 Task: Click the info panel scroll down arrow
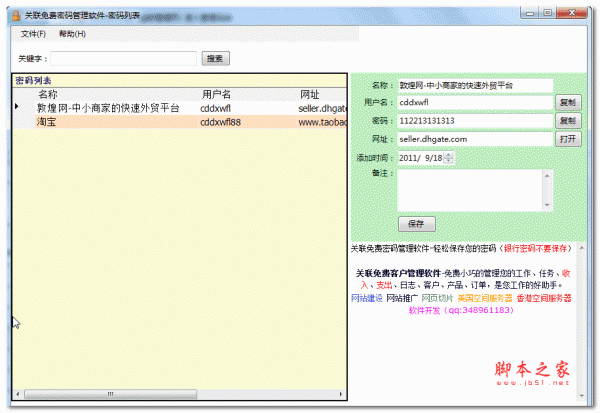582,395
